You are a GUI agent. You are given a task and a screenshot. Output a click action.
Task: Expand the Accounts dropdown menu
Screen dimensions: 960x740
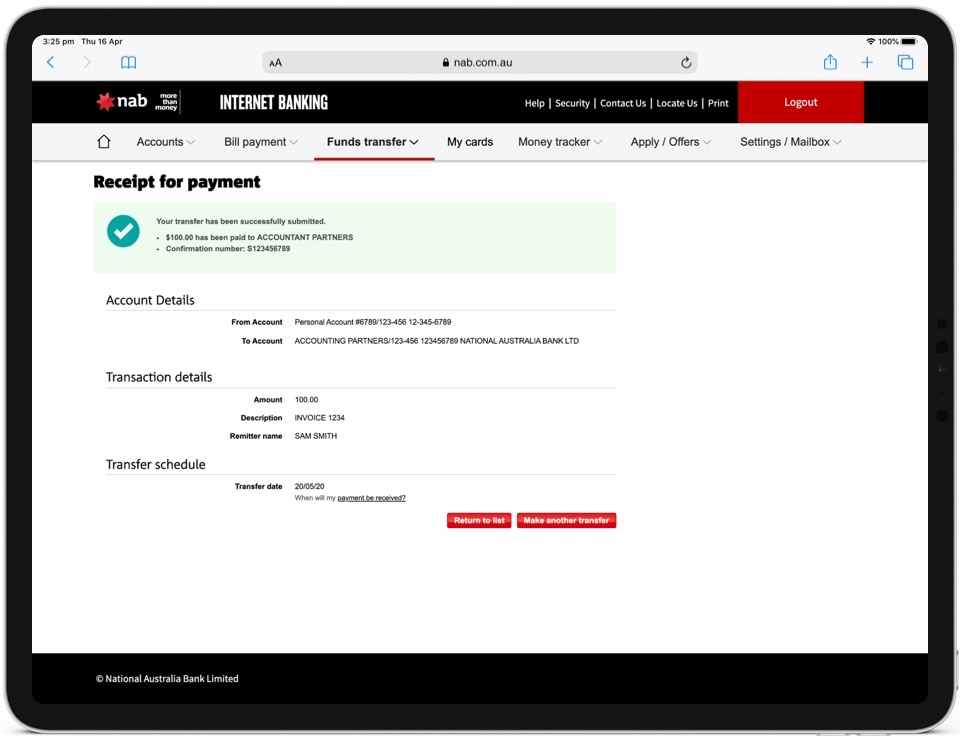point(166,142)
